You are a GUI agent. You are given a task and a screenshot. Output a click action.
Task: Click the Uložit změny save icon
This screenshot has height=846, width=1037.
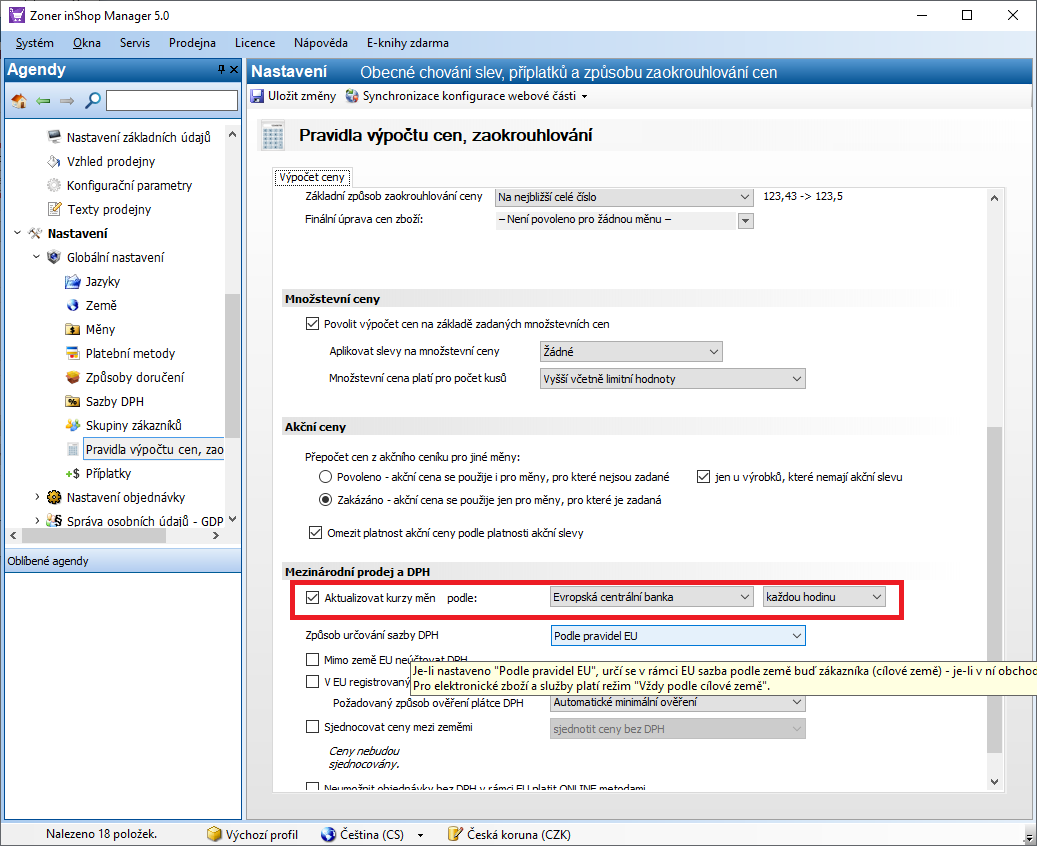(257, 96)
